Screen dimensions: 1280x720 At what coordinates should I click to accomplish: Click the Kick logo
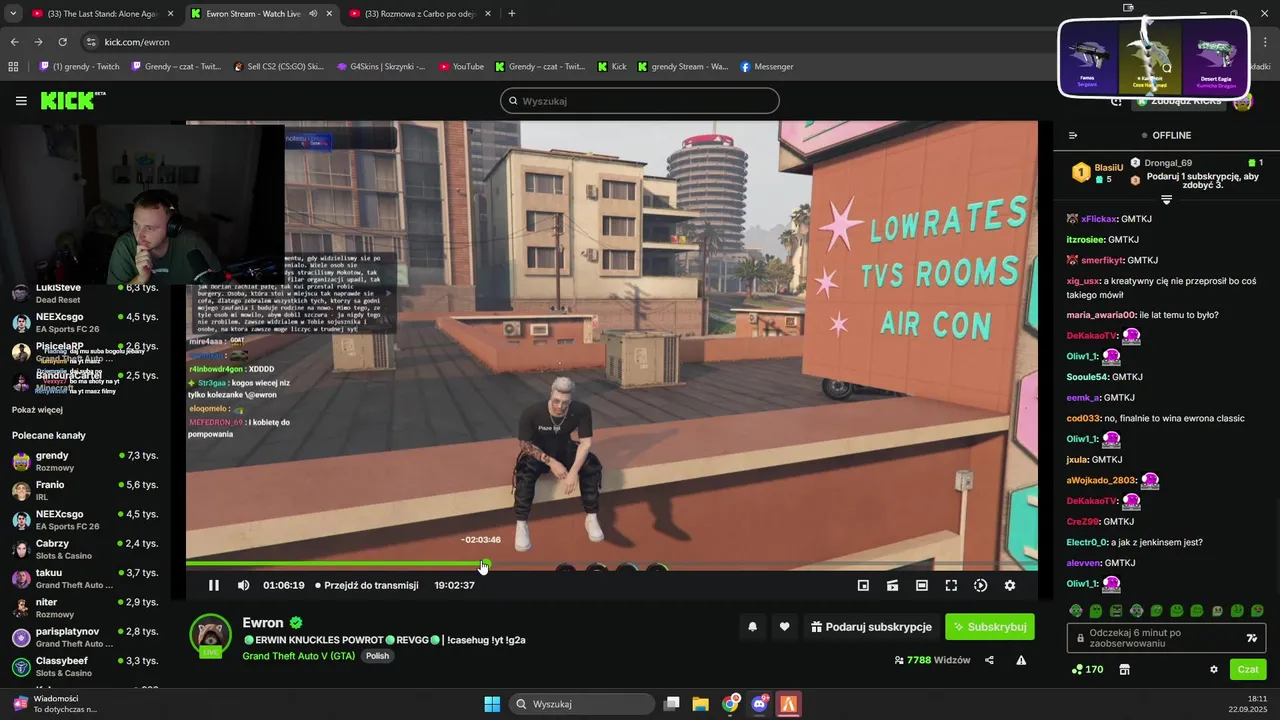pyautogui.click(x=72, y=101)
